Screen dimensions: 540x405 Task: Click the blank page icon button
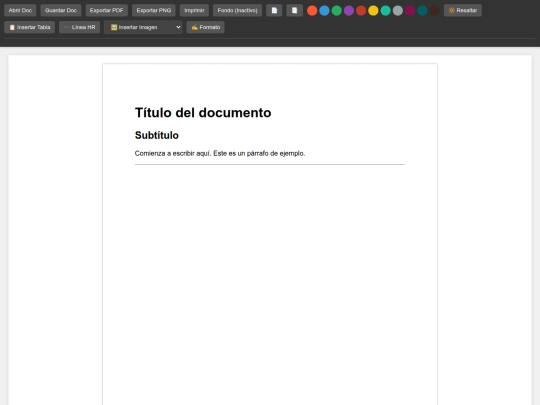[x=274, y=10]
